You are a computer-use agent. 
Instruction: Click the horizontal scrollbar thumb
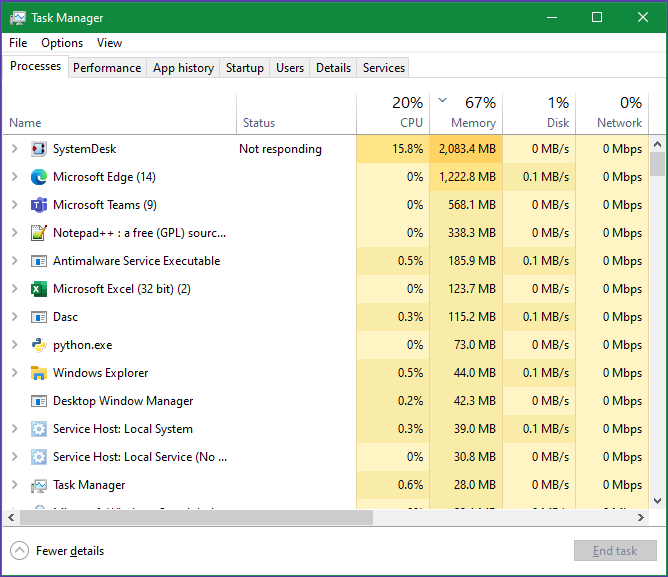(196, 518)
